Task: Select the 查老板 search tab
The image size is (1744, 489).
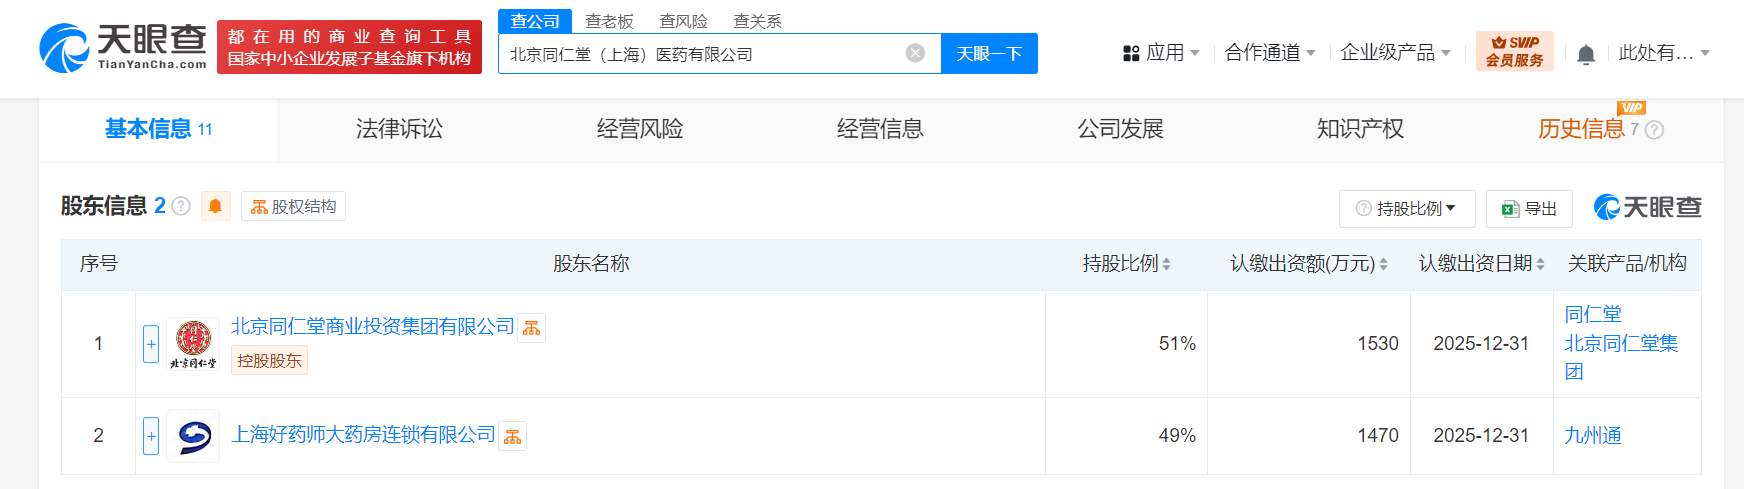Action: tap(609, 21)
